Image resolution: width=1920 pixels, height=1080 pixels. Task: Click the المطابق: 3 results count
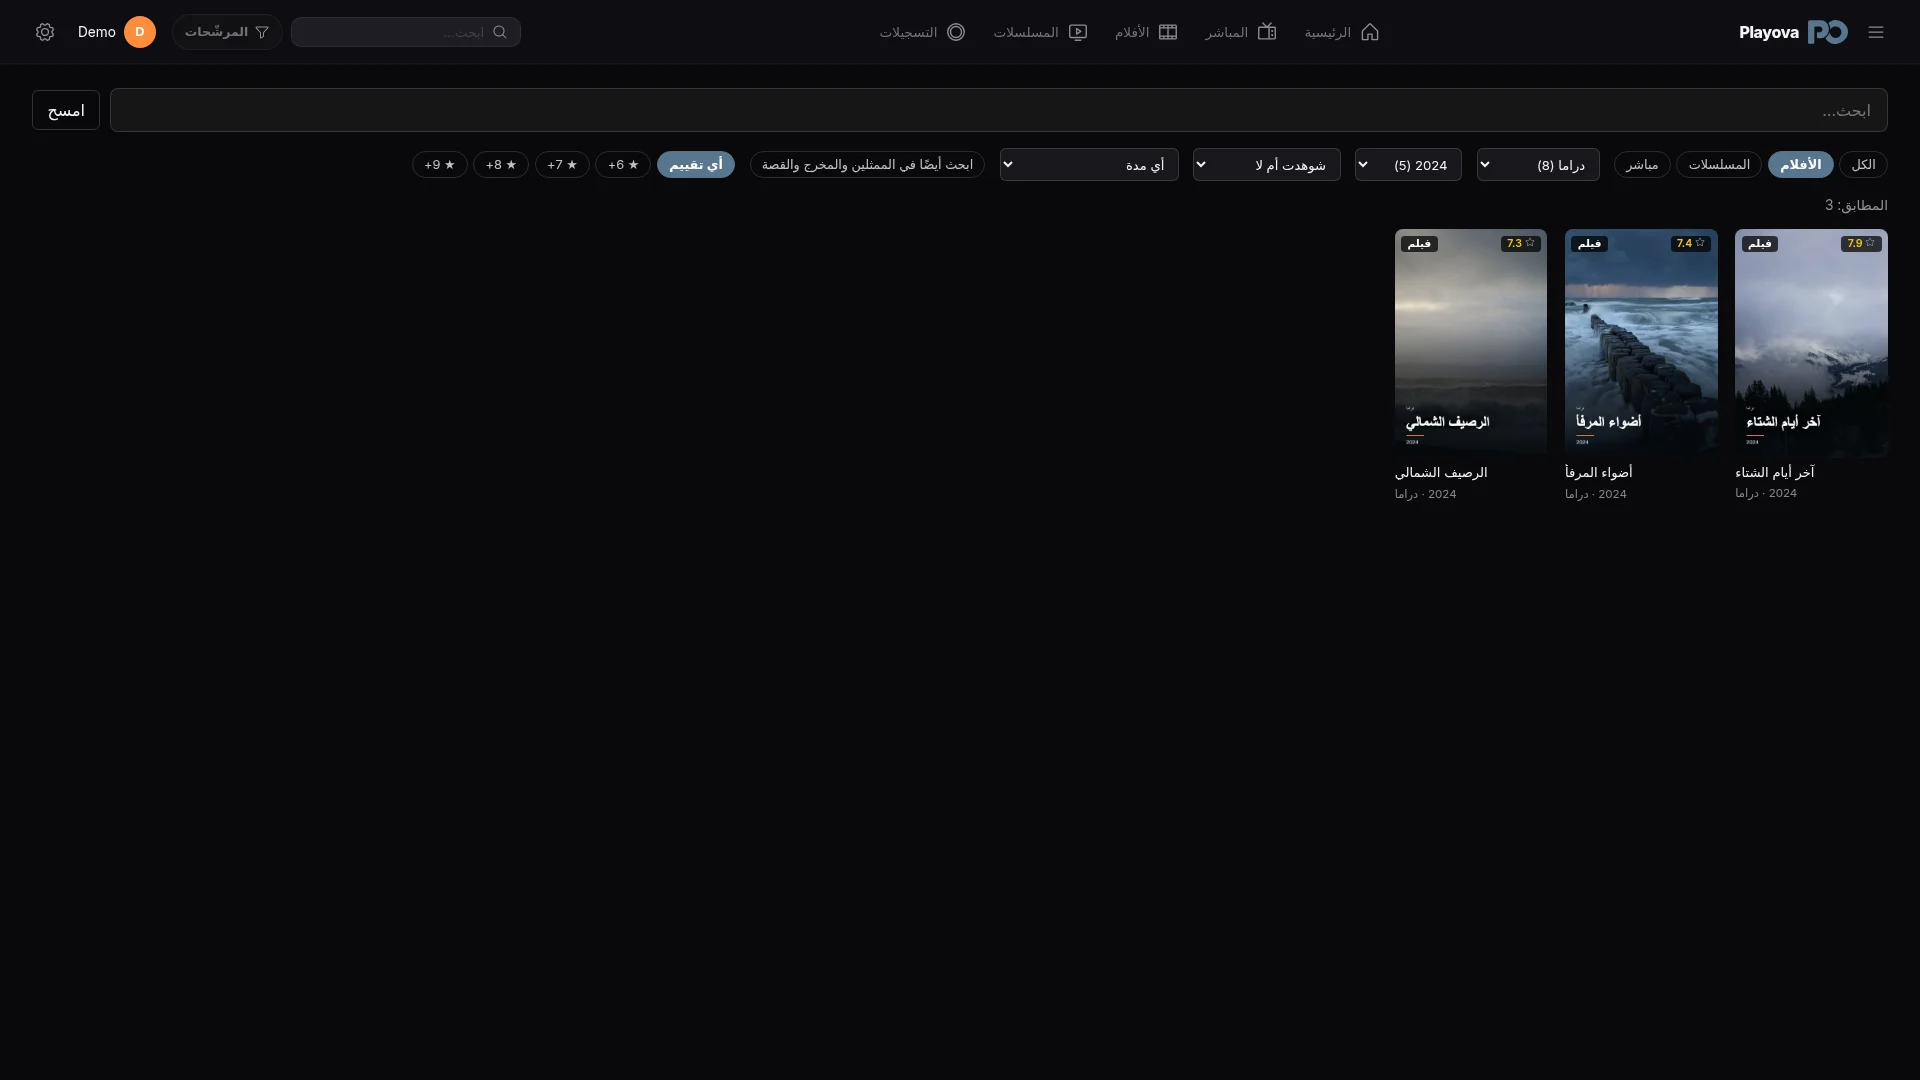(1856, 205)
